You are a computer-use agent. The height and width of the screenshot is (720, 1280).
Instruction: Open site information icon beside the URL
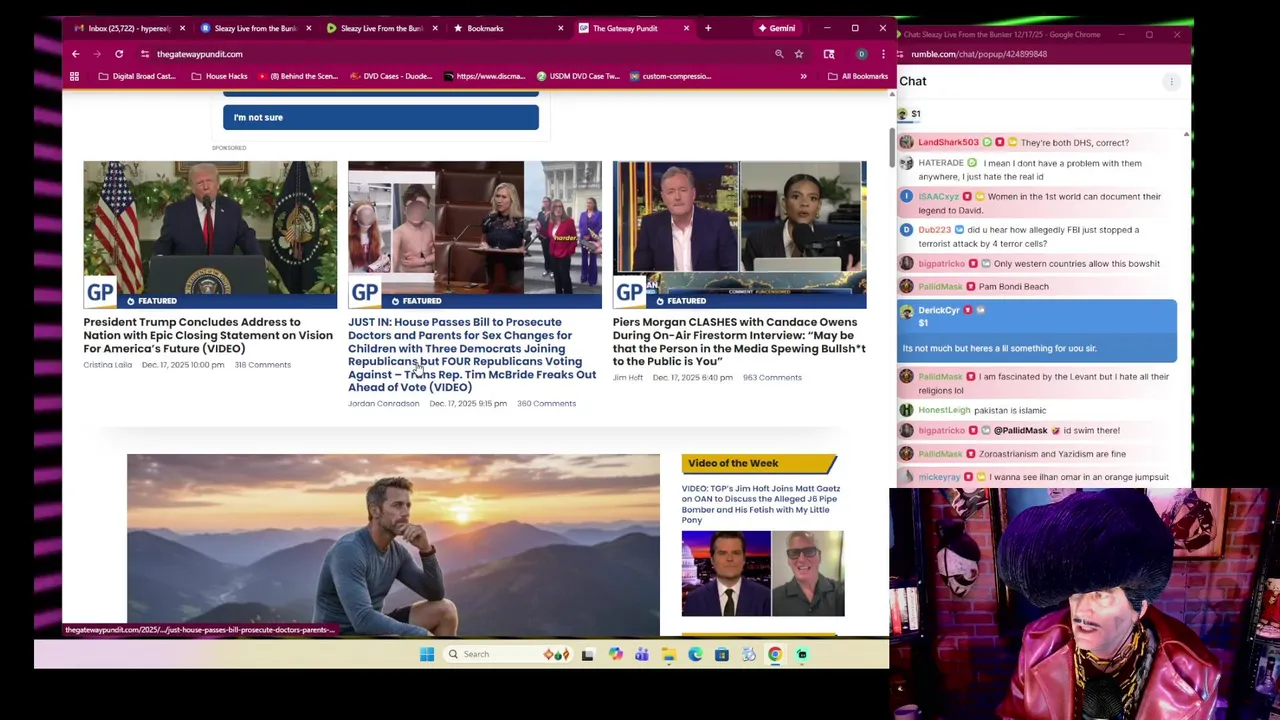[x=144, y=54]
